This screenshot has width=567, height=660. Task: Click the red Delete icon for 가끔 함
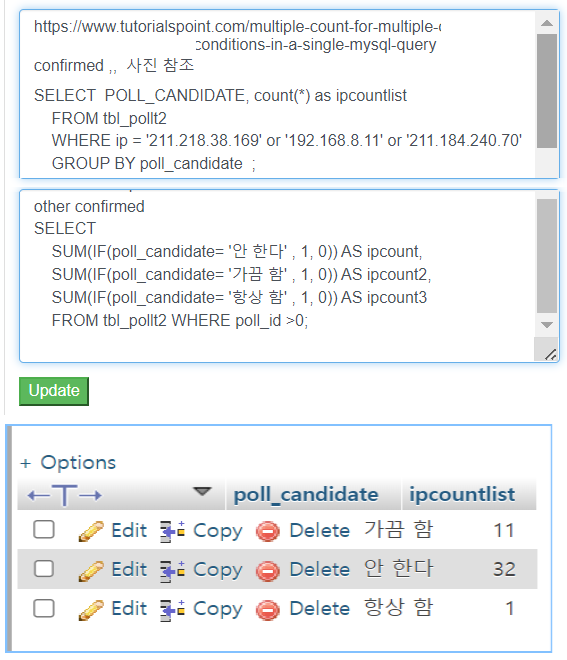268,531
